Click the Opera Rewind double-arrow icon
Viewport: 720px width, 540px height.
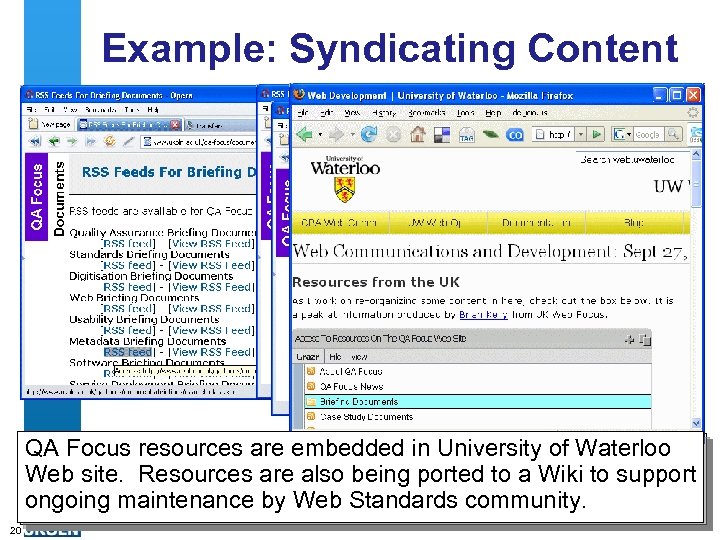tap(34, 141)
